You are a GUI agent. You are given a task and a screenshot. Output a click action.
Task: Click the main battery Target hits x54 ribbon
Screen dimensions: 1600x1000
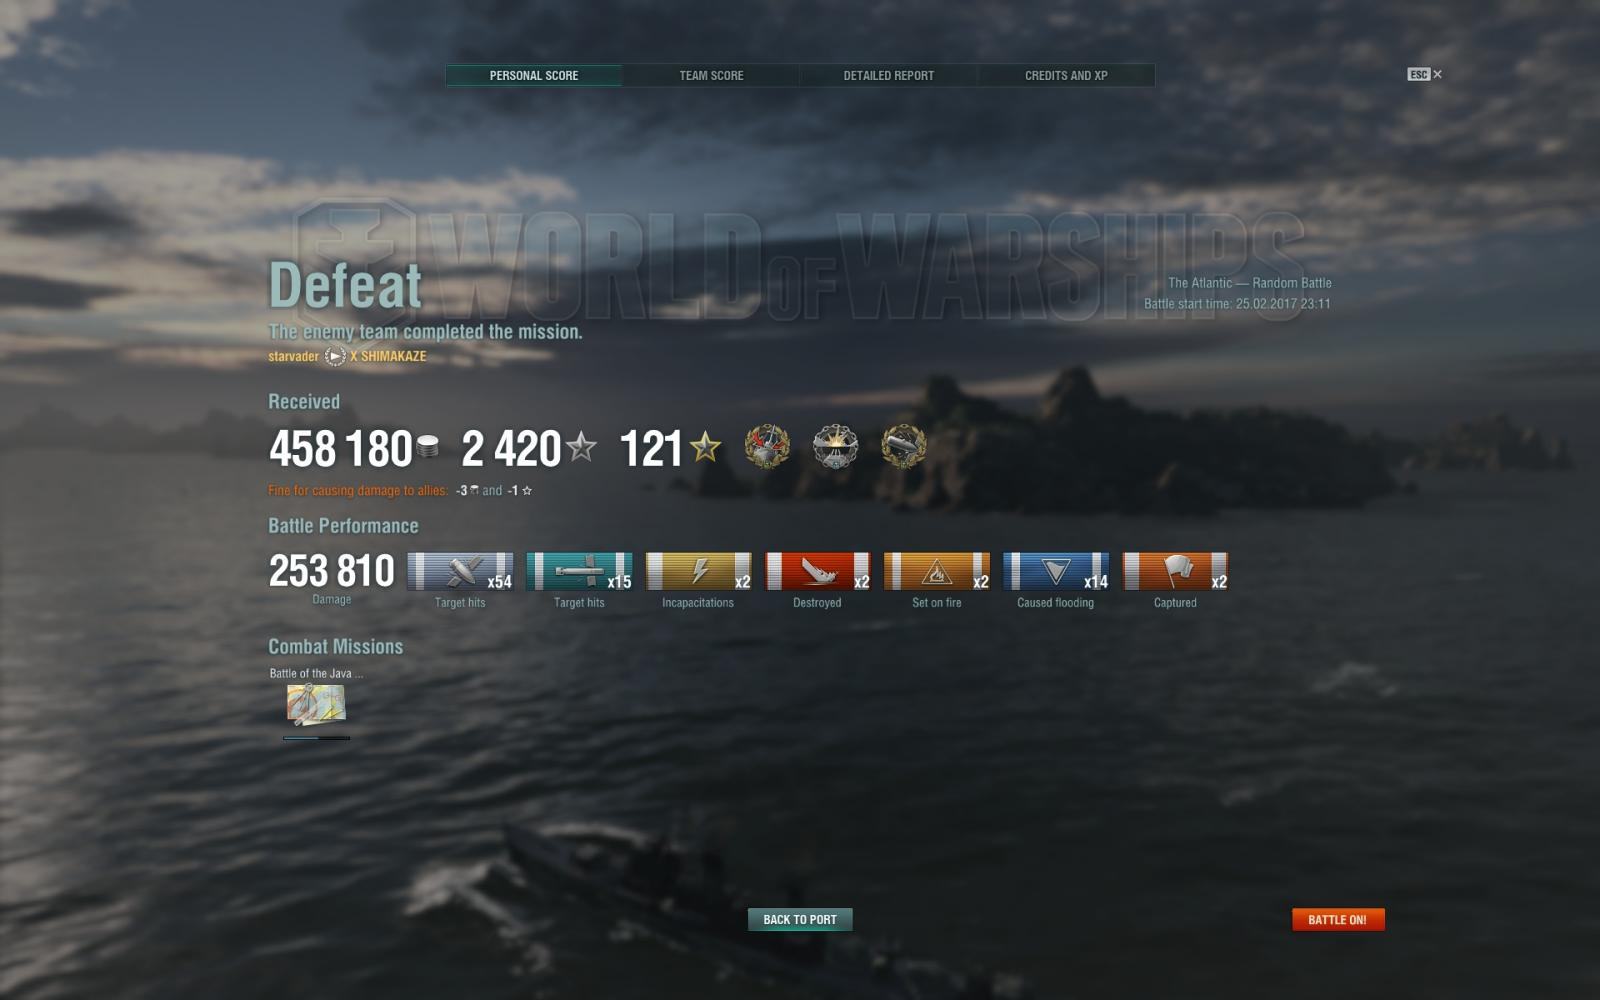460,571
